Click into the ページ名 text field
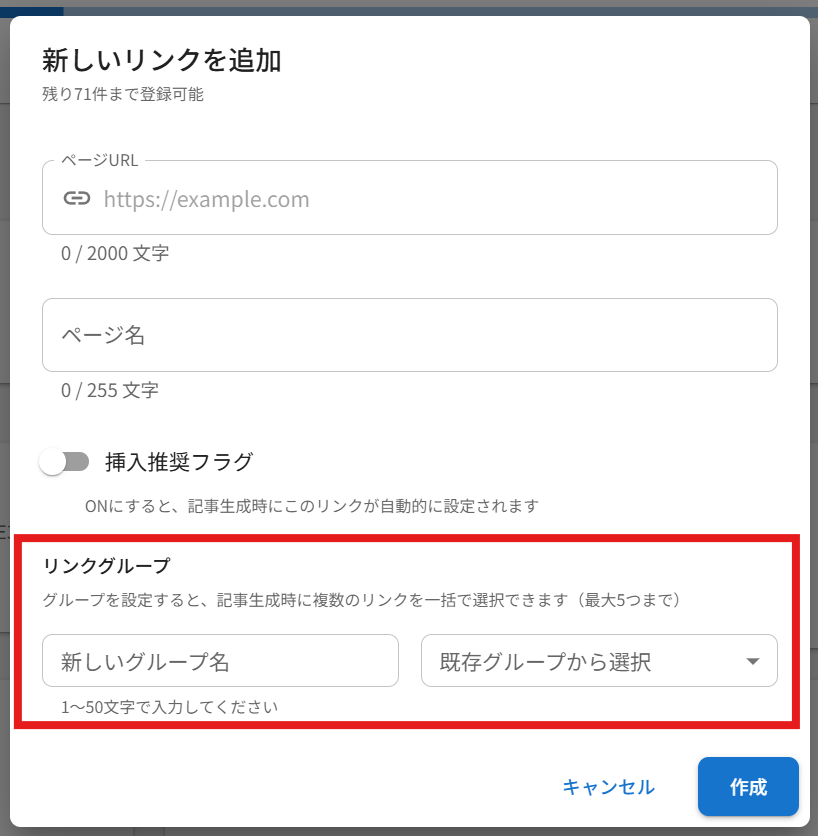Screen dimensions: 818x836 click(409, 335)
